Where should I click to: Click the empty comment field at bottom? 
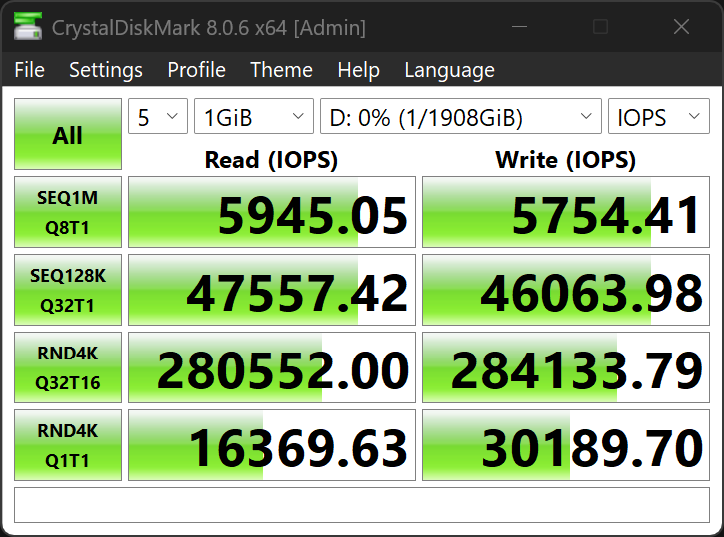click(362, 505)
